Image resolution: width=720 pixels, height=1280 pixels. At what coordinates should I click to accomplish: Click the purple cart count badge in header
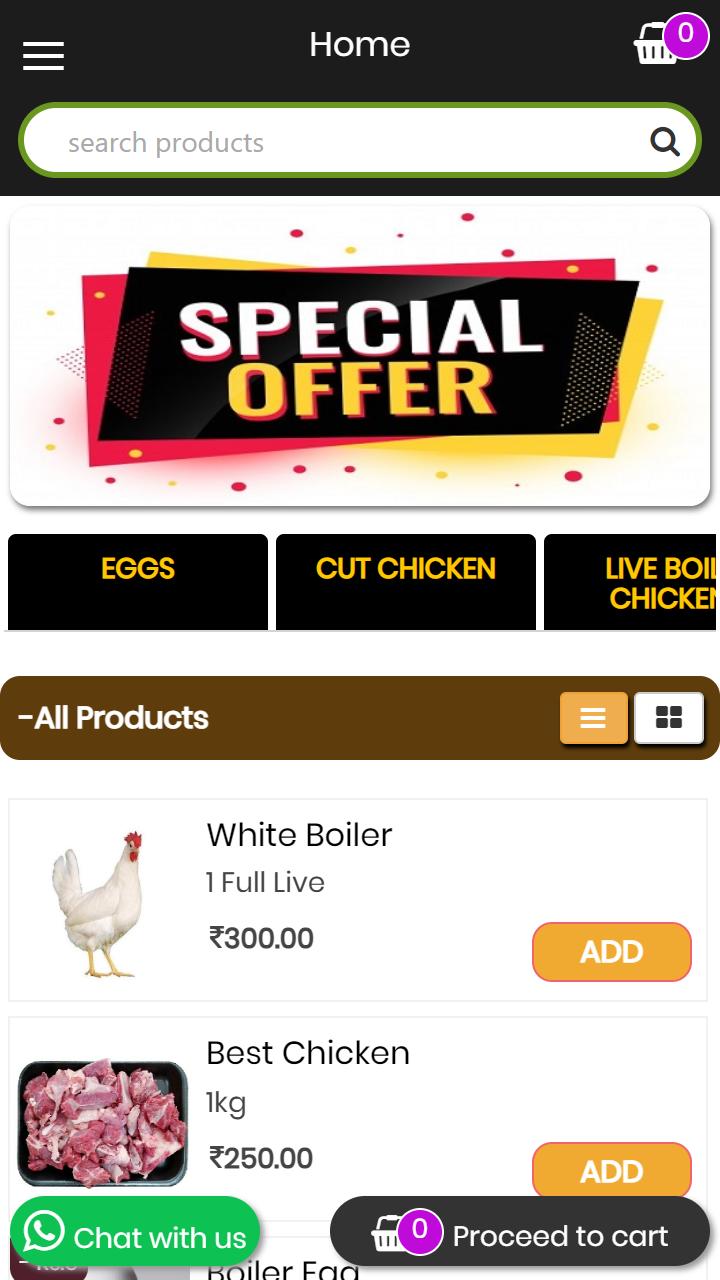click(x=685, y=36)
